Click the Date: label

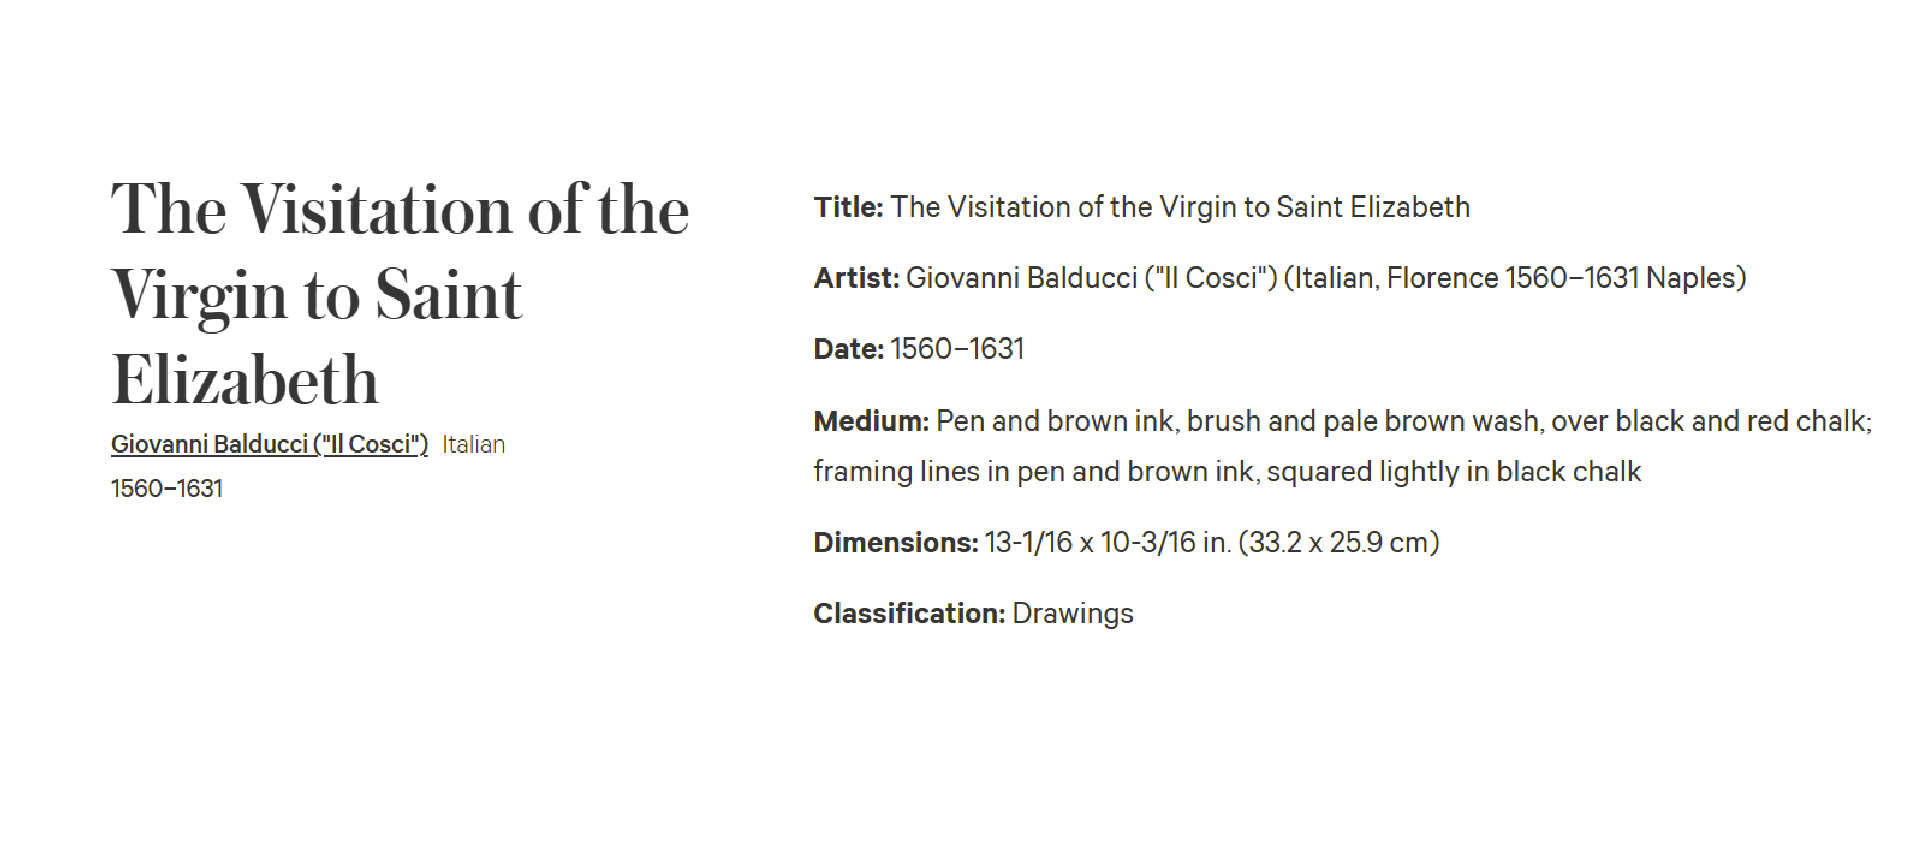click(x=848, y=349)
